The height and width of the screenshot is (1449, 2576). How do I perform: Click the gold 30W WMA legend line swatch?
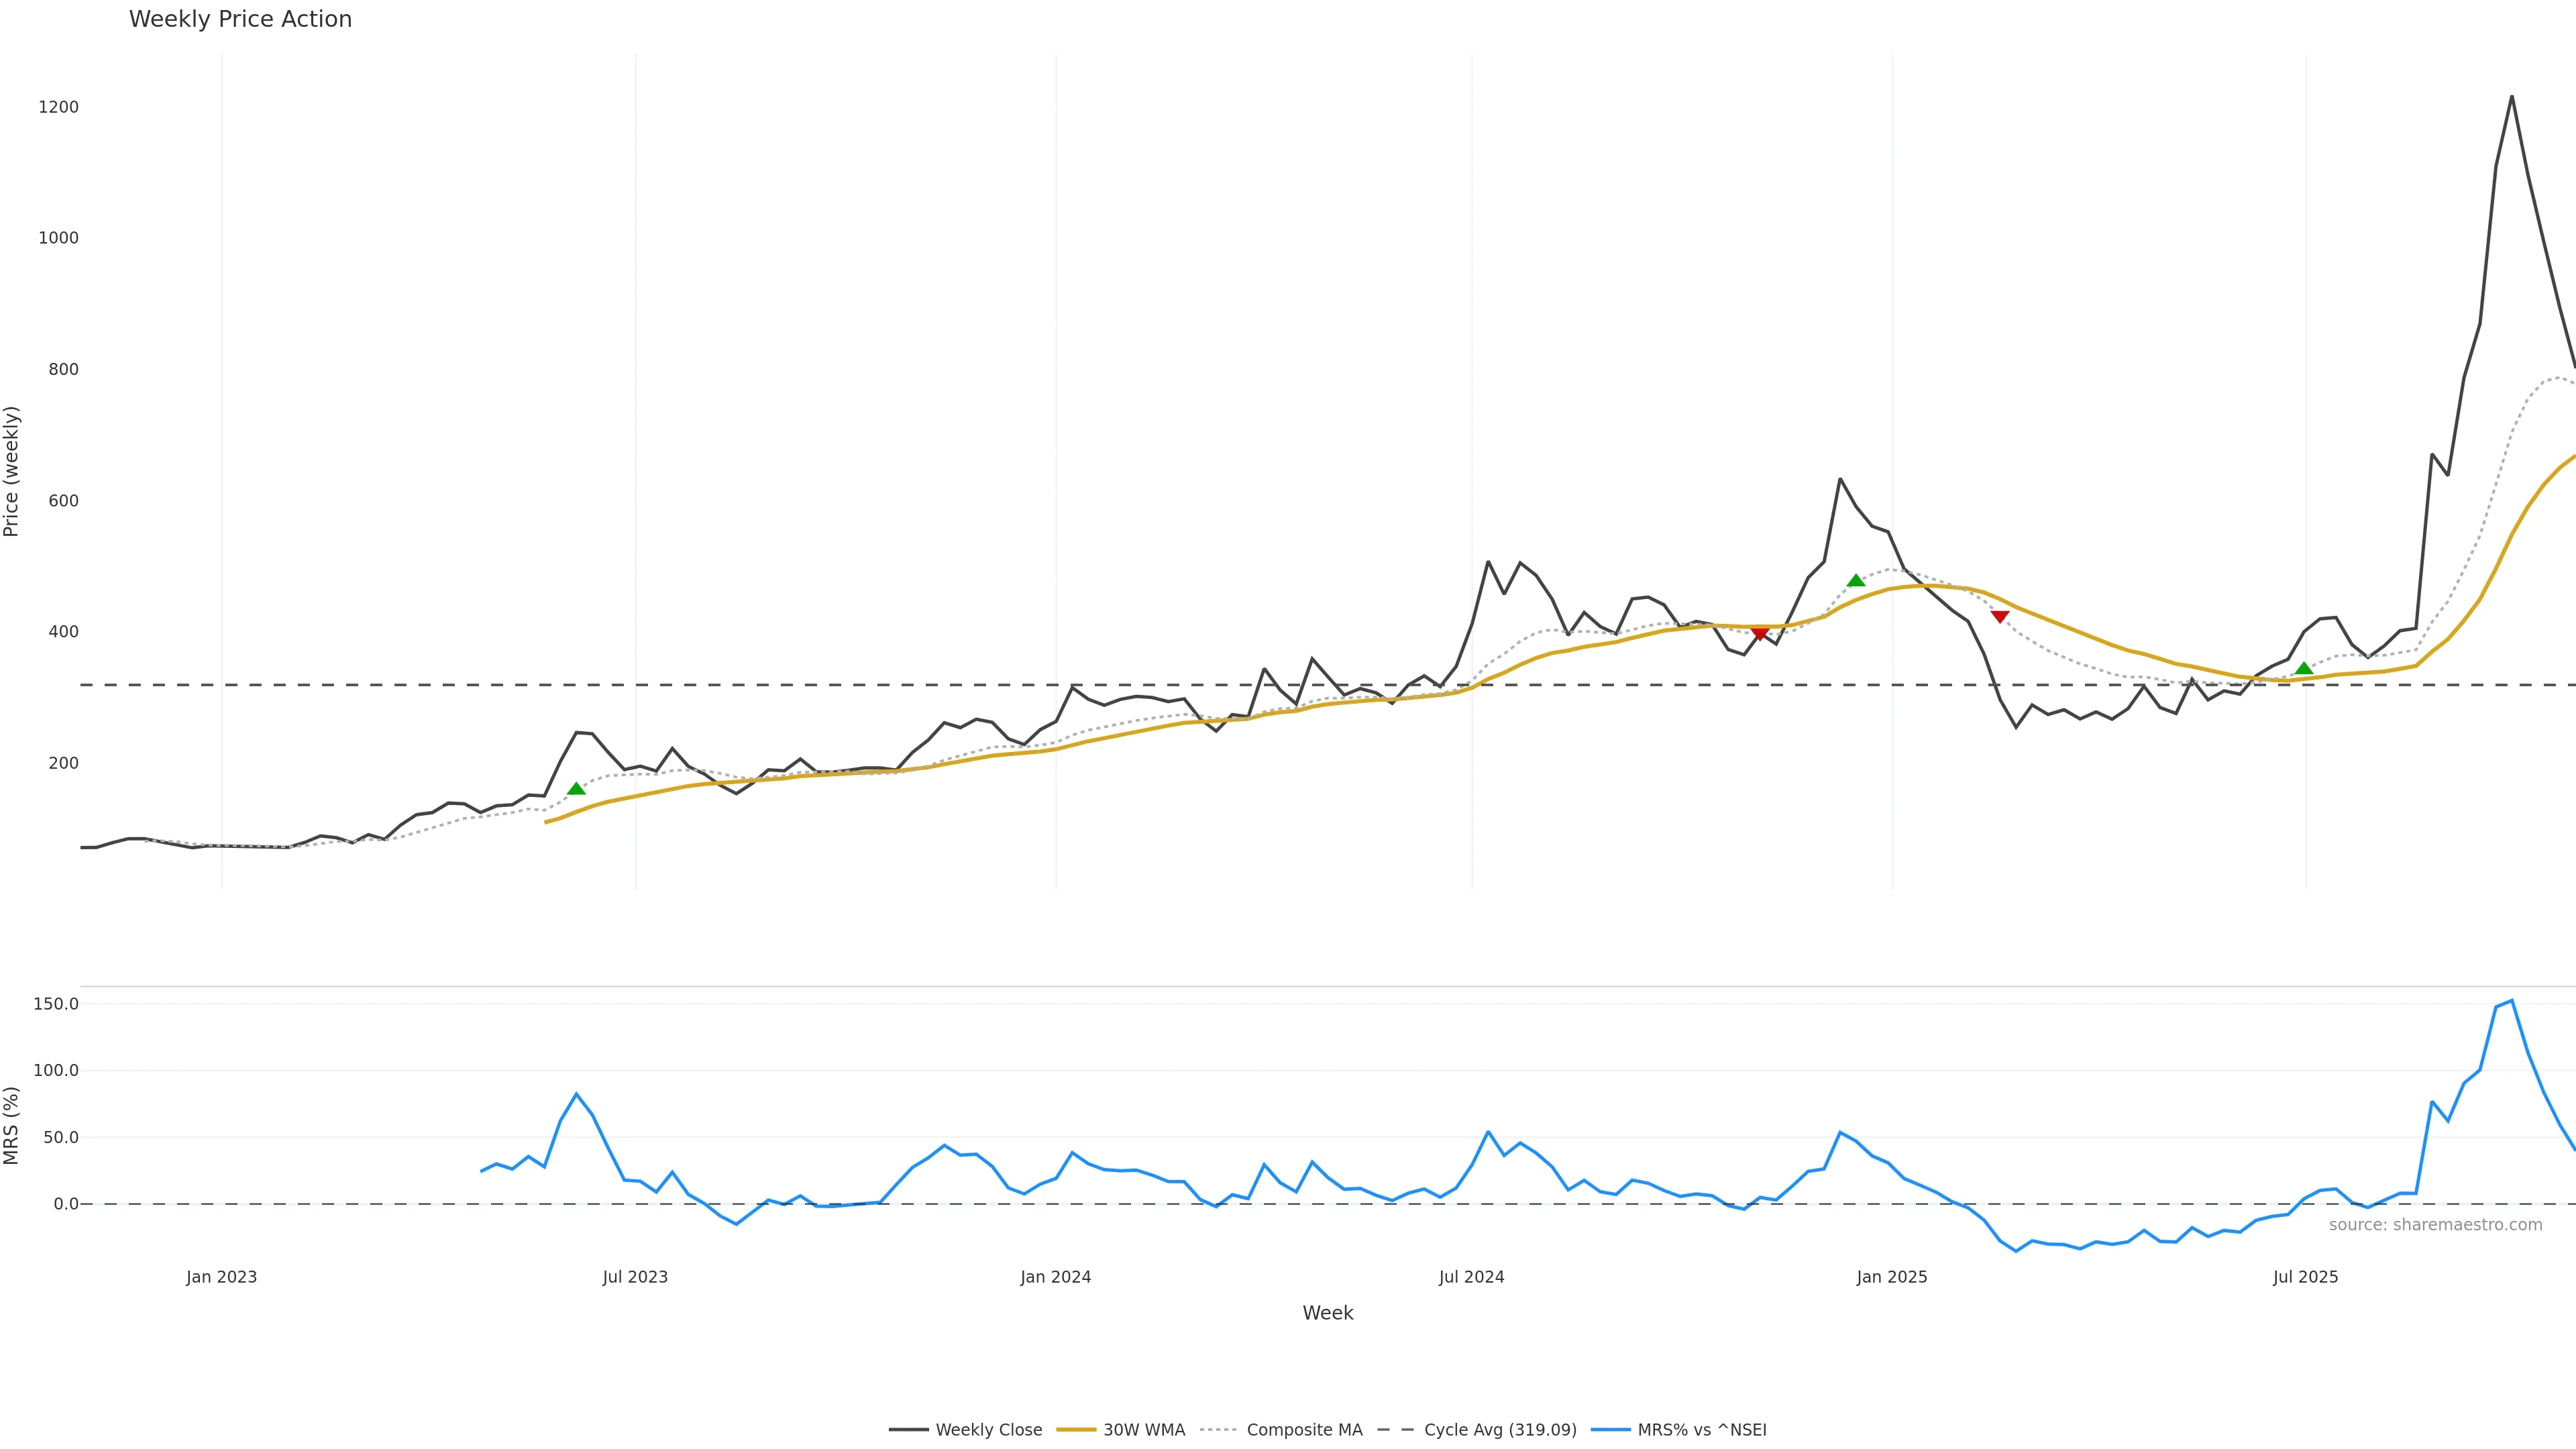click(1076, 1430)
